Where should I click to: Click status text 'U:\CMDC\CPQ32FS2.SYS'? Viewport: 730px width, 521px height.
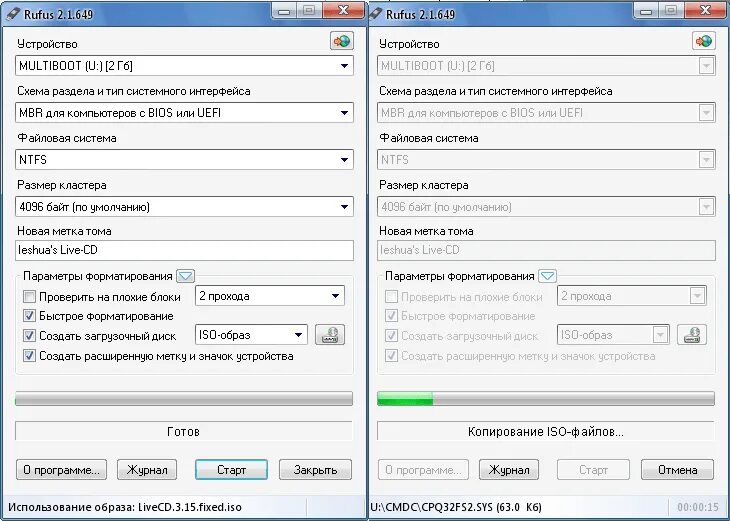coord(455,507)
